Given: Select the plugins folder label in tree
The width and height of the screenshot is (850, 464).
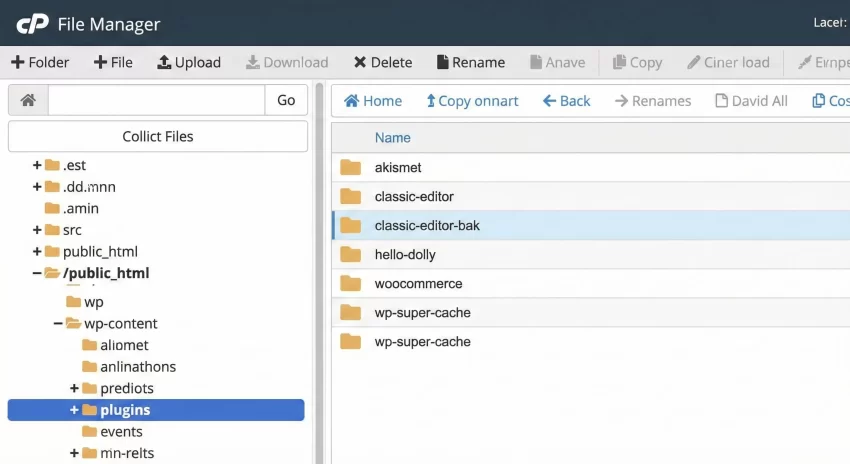Looking at the screenshot, I should (x=125, y=410).
